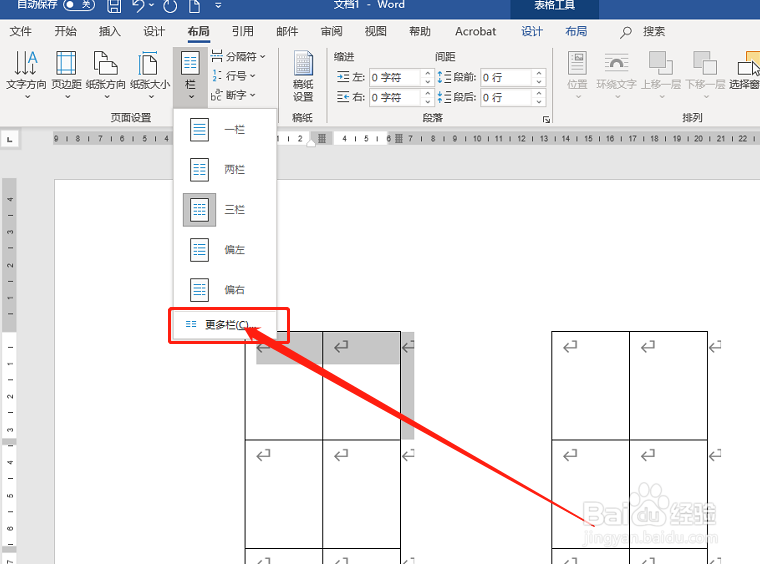The height and width of the screenshot is (564, 760).
Task: Open the 纸张大小 paper size menu
Action: [150, 75]
